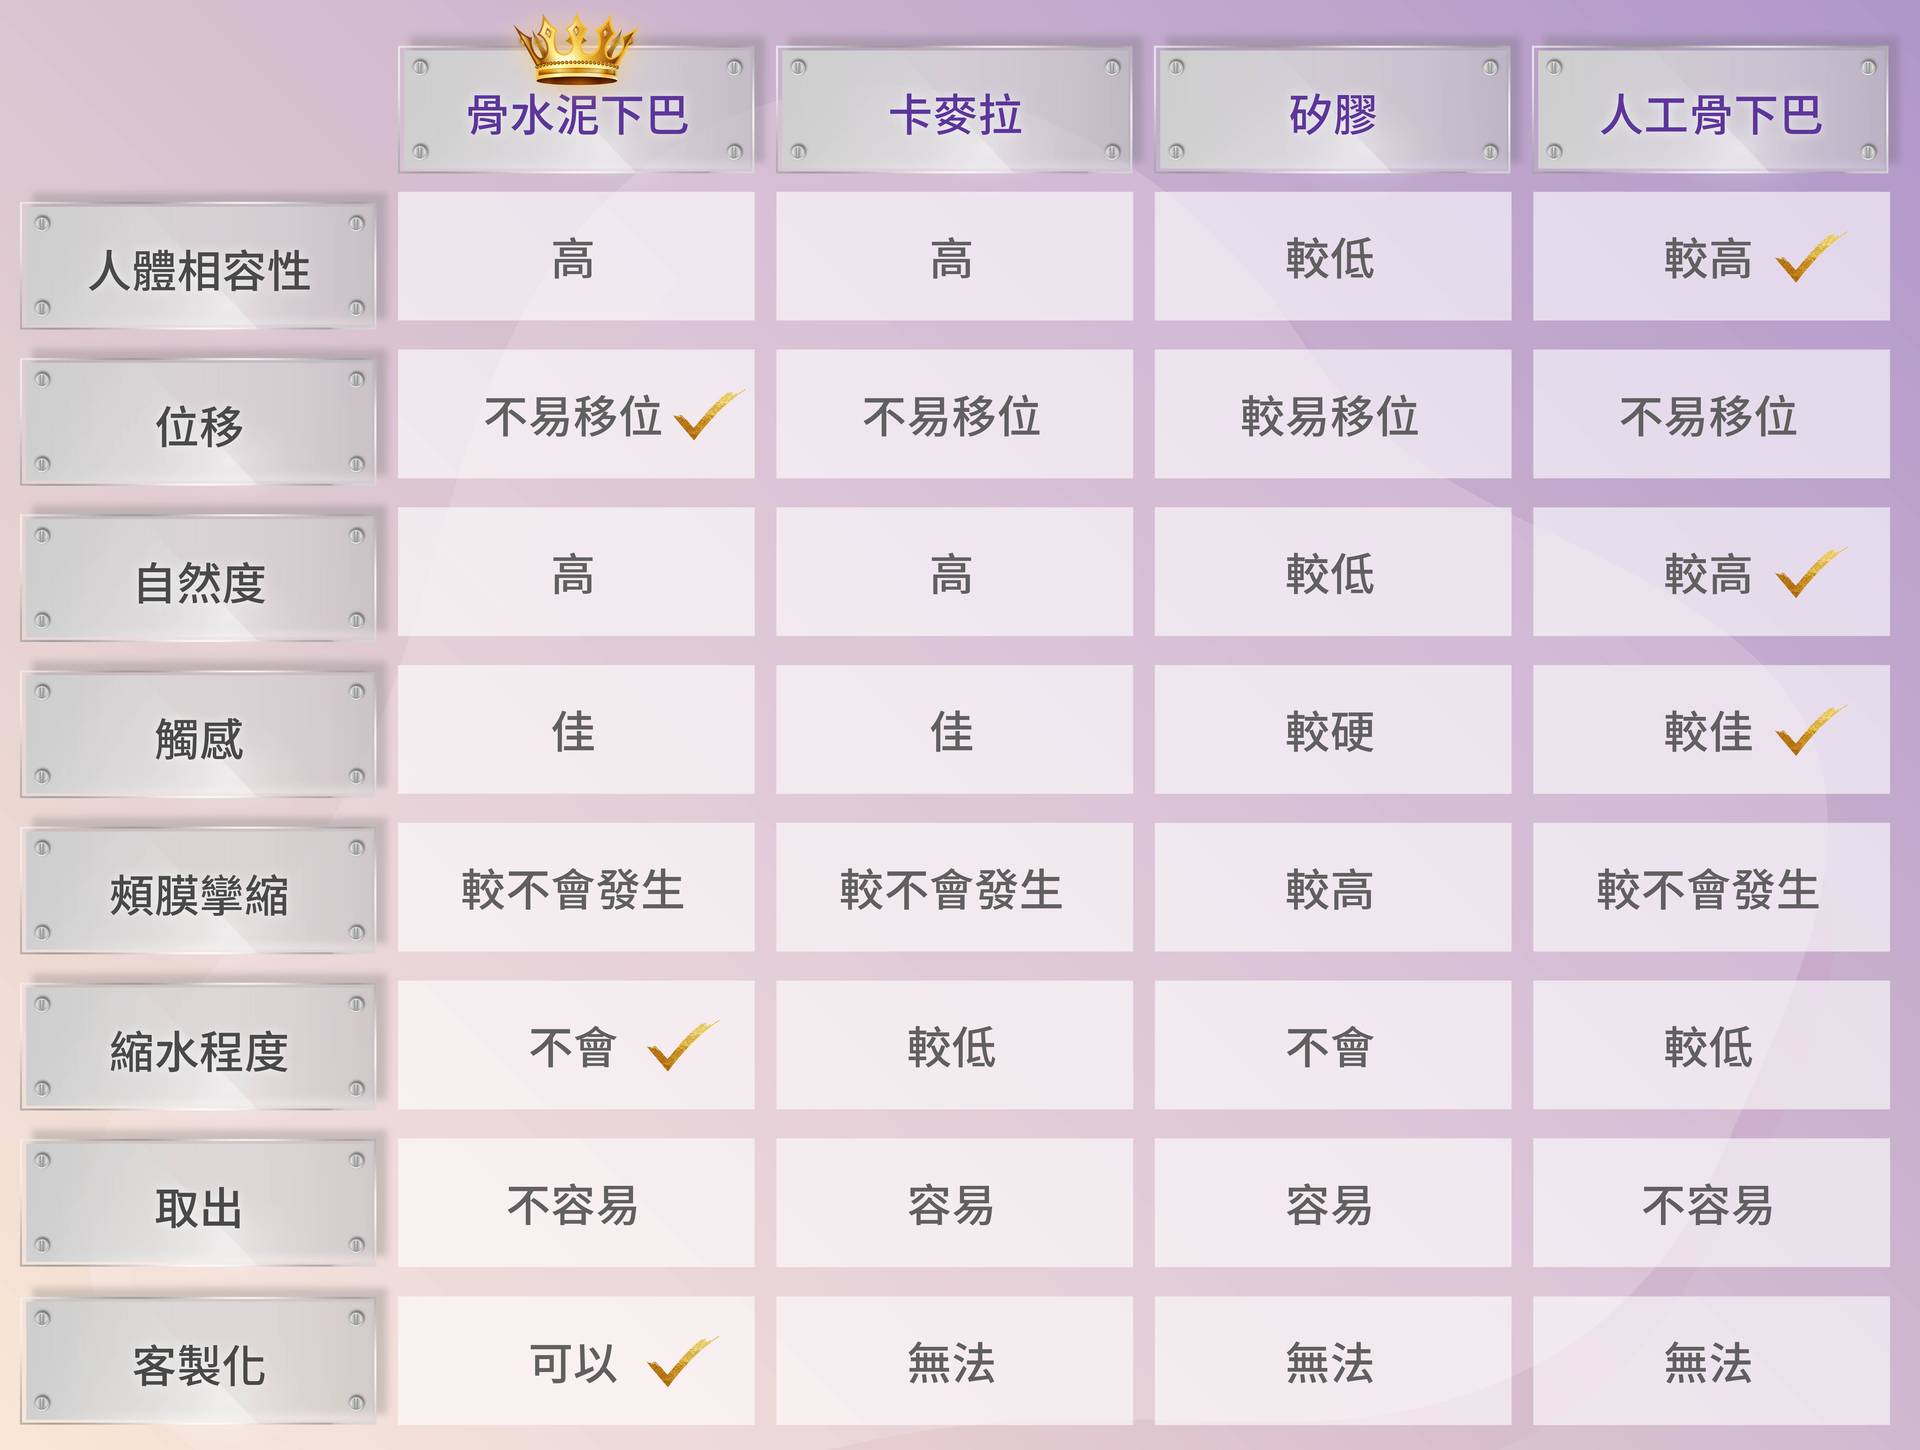Click the 客製化 row label

point(199,1364)
